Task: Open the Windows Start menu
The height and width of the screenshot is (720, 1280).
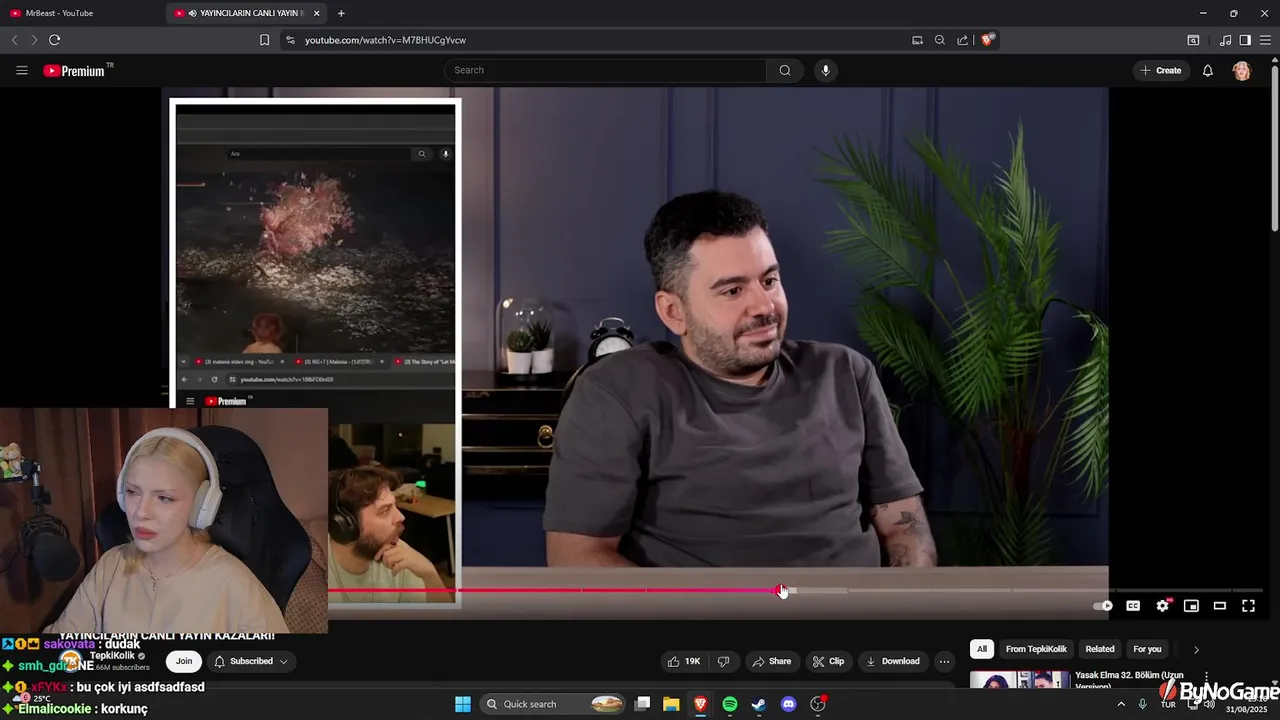Action: pyautogui.click(x=463, y=704)
